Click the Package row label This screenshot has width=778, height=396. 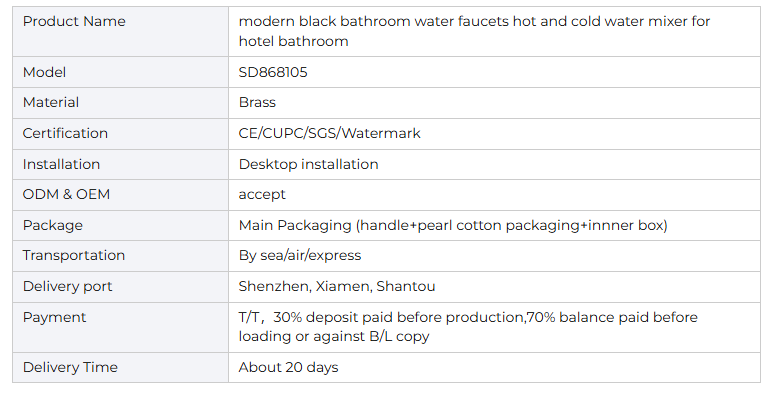pyautogui.click(x=53, y=225)
